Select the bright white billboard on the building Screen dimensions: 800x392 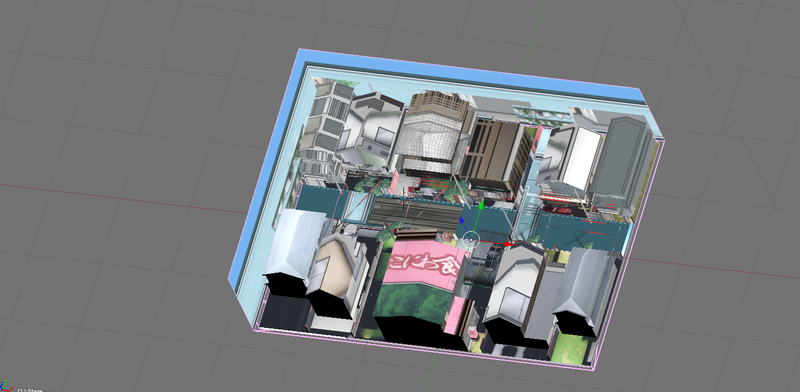tap(582, 158)
